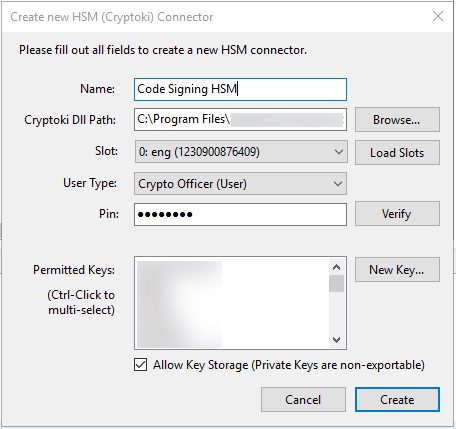Cancel the connector creation
Image resolution: width=456 pixels, height=429 pixels.
(303, 400)
